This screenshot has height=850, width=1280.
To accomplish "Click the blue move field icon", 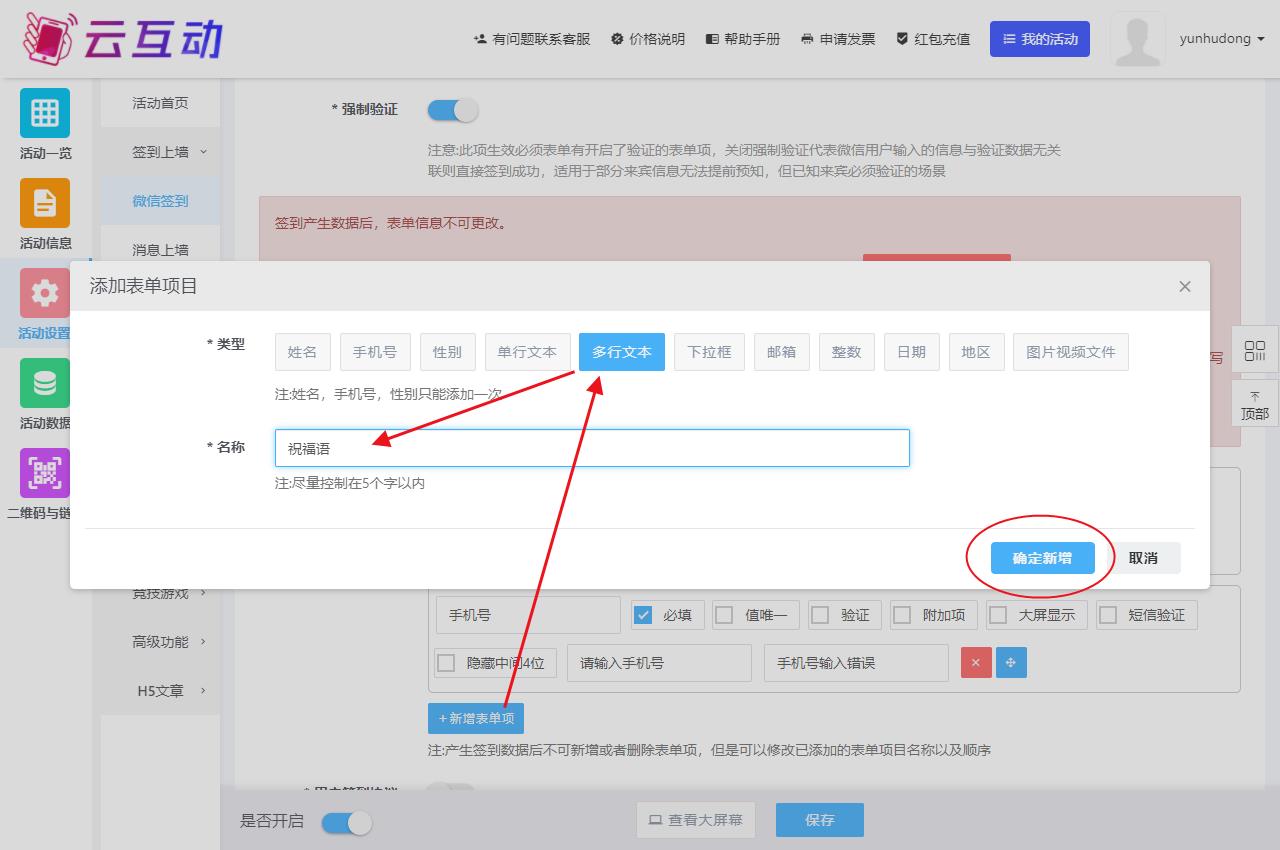I will 1011,663.
